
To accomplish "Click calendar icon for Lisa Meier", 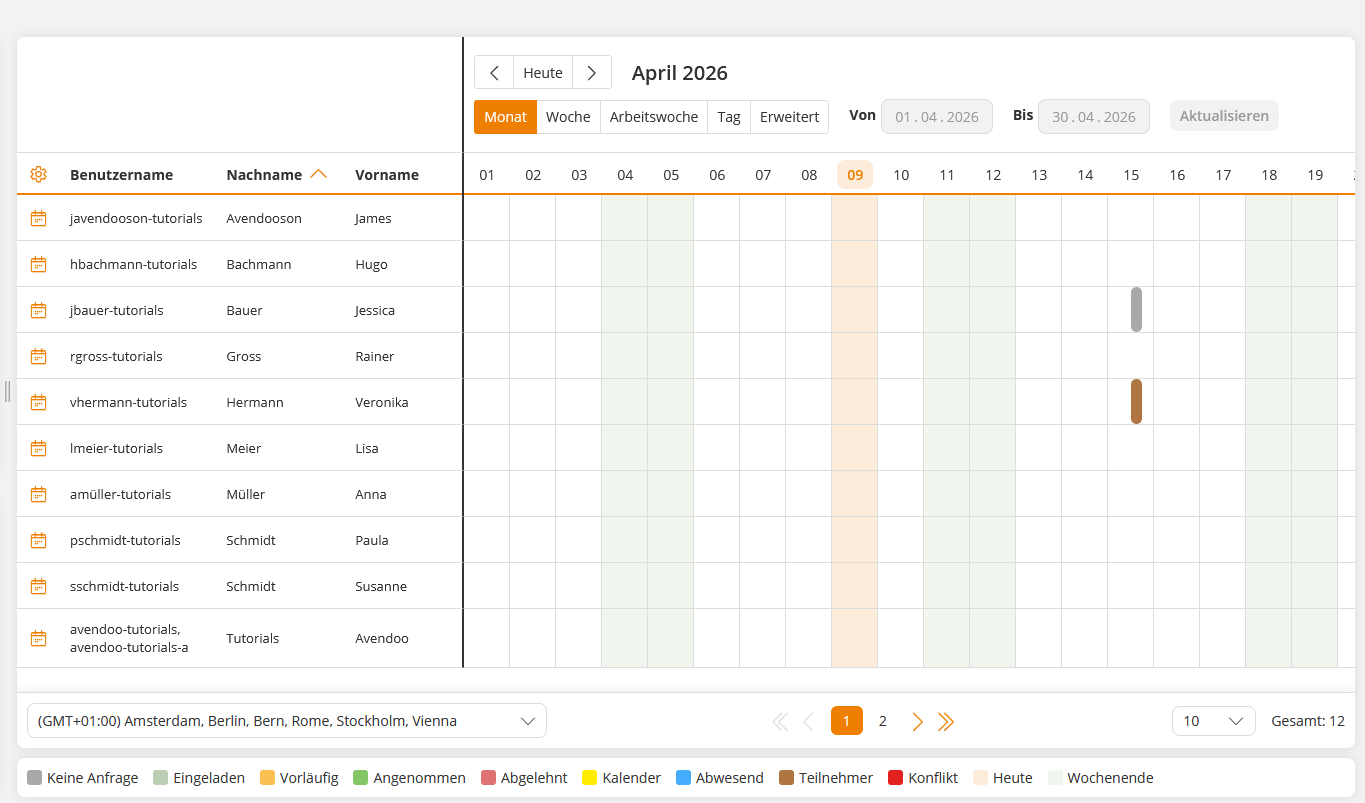I will click(38, 448).
